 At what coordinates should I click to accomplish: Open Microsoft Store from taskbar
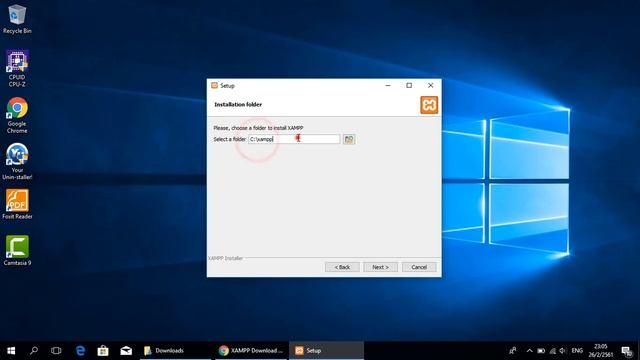click(103, 351)
